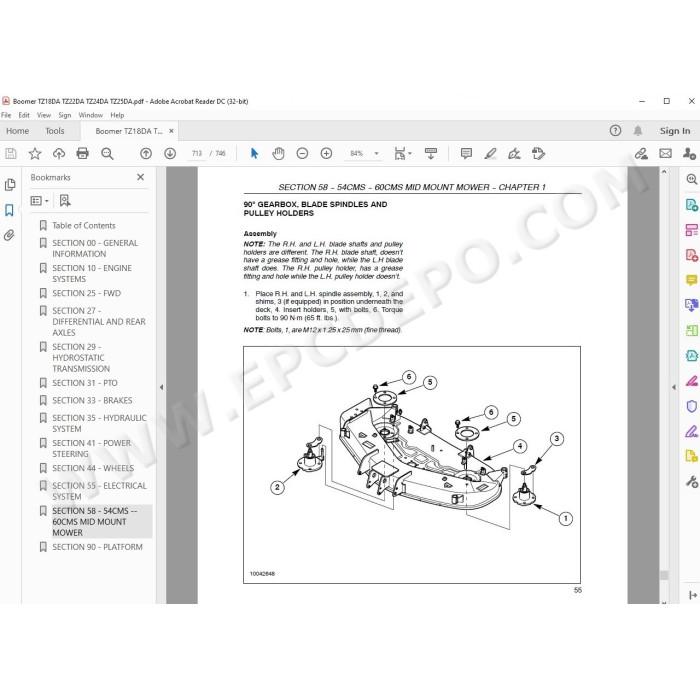This screenshot has height=700, width=700.
Task: Click the Stamp tool icon
Action: click(538, 154)
